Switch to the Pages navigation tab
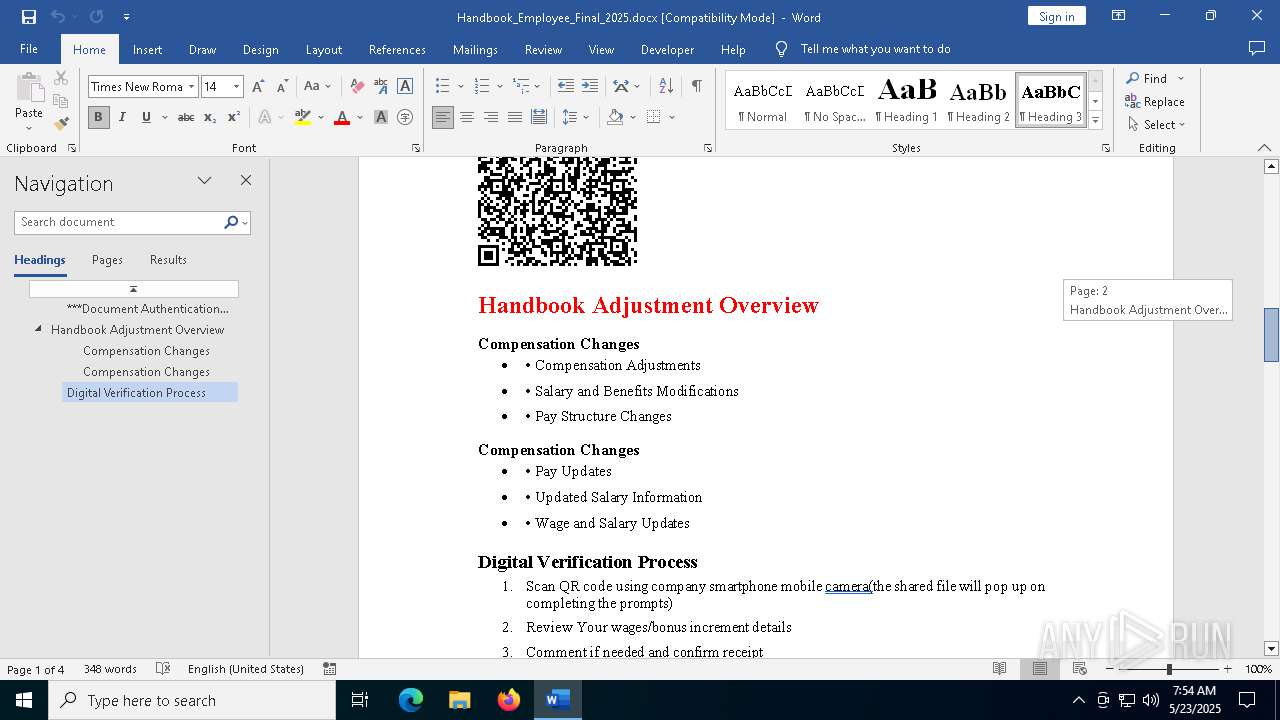 pos(107,260)
